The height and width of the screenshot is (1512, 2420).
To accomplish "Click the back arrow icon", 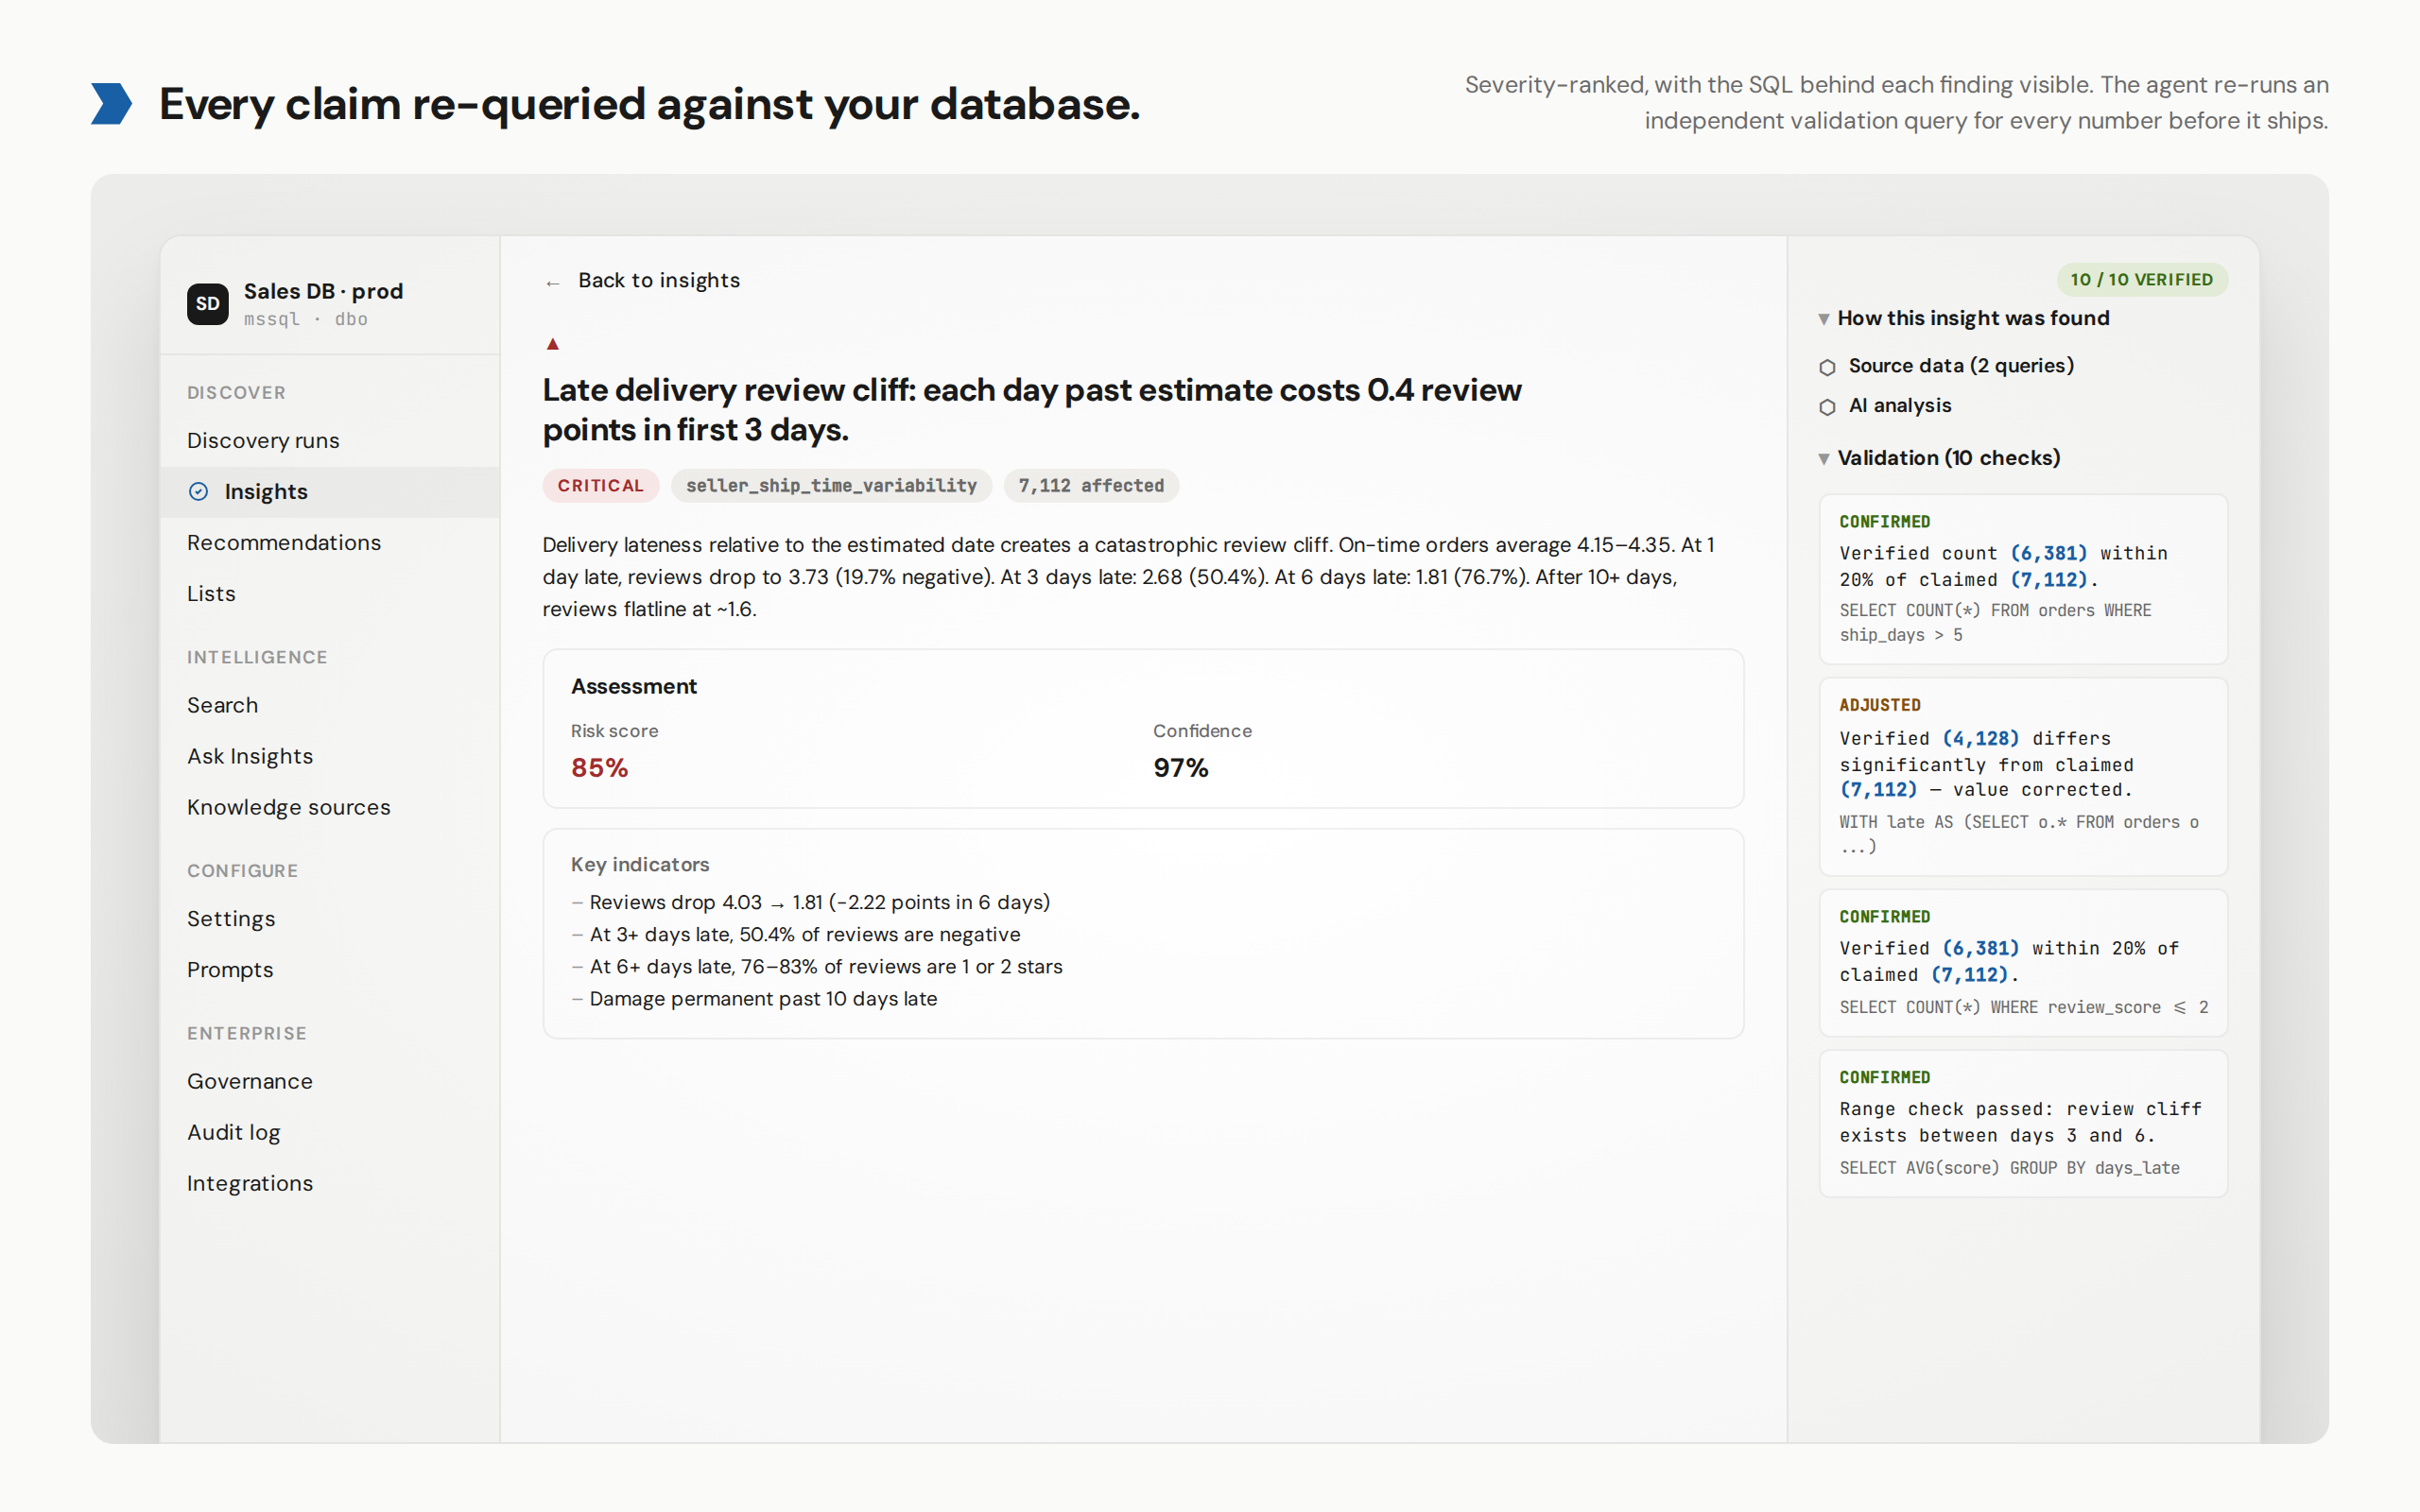I will (x=553, y=283).
